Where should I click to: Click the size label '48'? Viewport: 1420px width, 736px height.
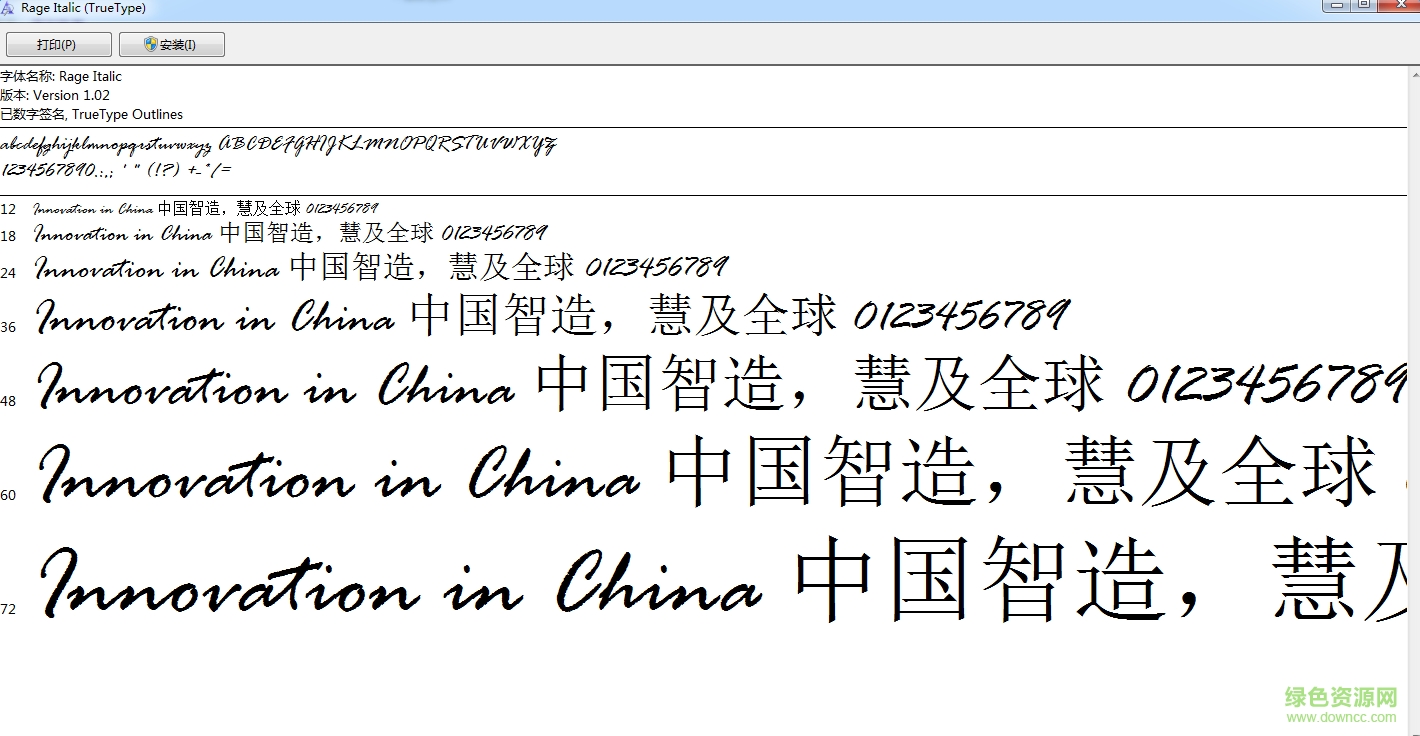pos(8,401)
